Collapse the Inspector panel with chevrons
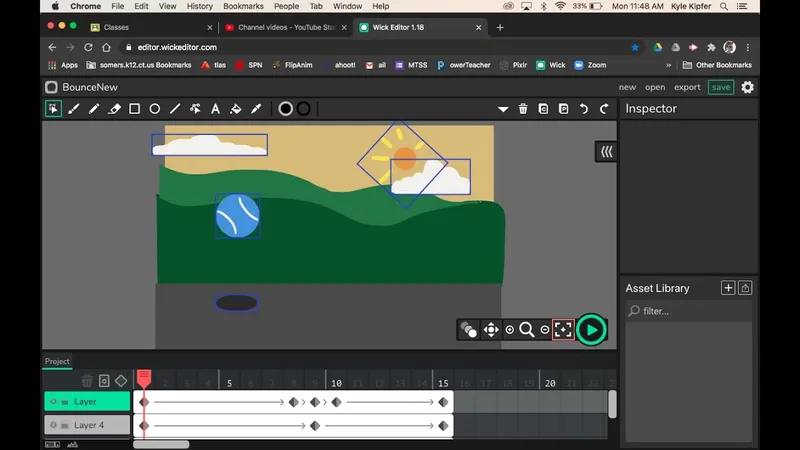Screen dimensions: 800x450 [606, 151]
